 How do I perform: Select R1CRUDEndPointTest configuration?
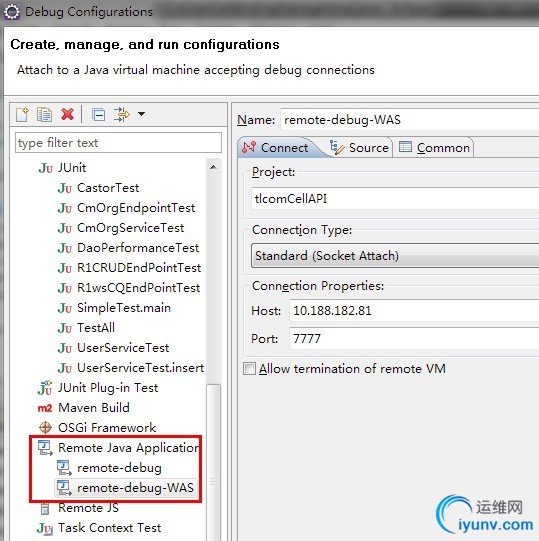point(139,268)
